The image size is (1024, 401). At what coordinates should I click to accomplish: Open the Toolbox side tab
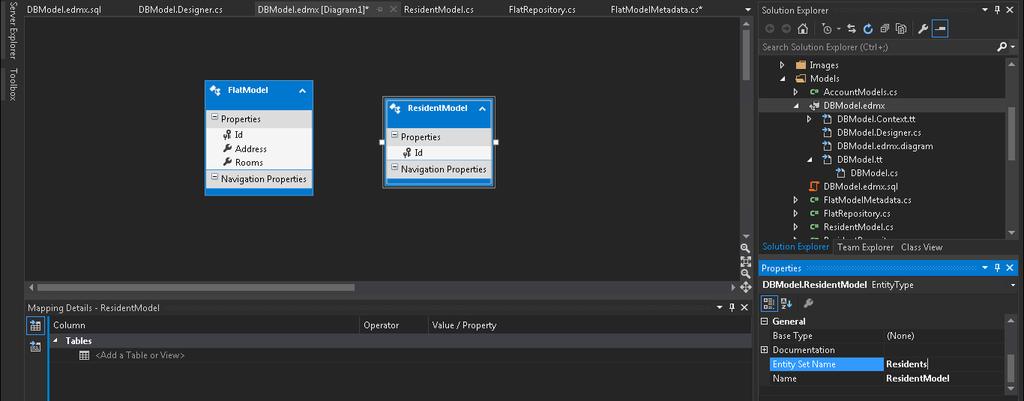12,84
